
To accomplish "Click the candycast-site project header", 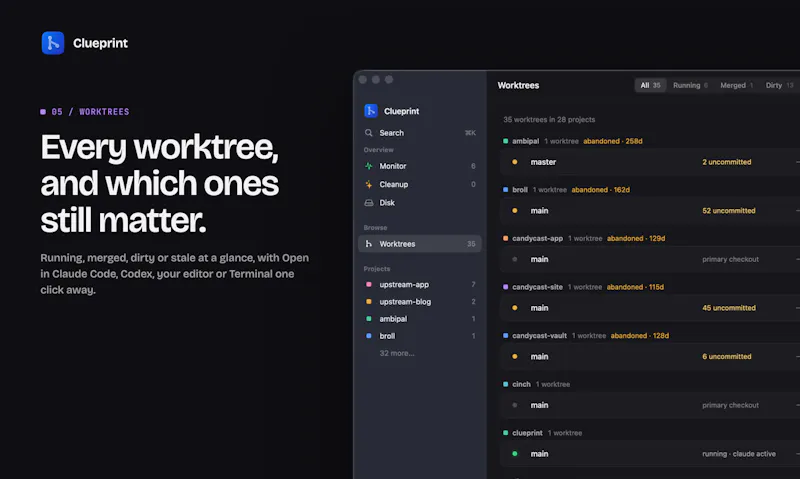I will 583,287.
